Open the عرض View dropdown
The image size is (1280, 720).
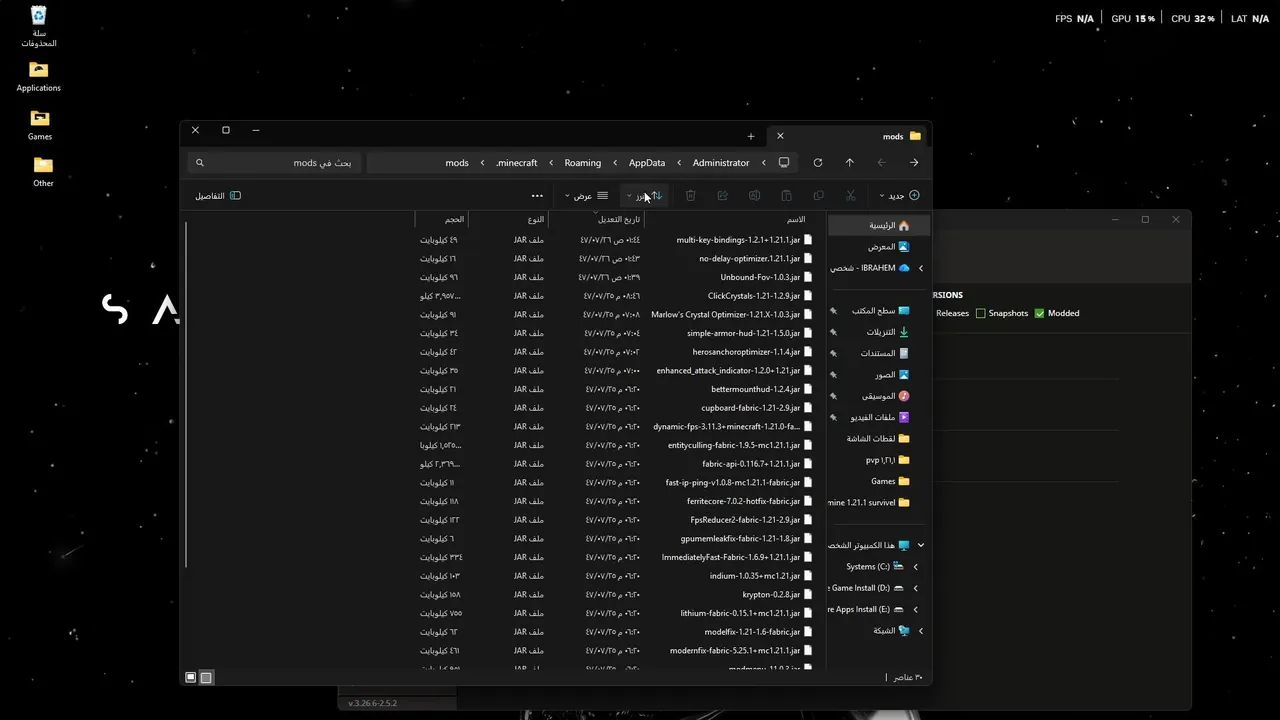click(587, 196)
